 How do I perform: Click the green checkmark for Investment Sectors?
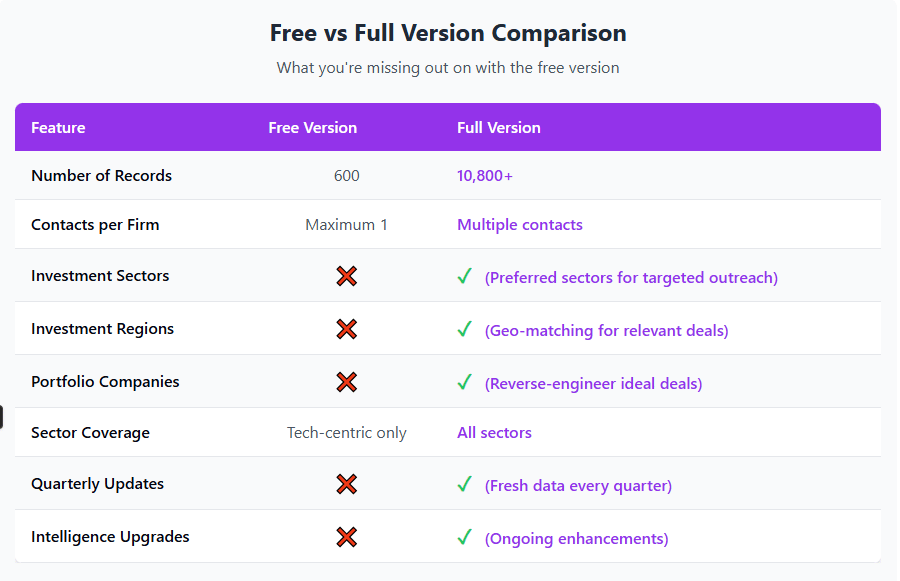pos(464,276)
